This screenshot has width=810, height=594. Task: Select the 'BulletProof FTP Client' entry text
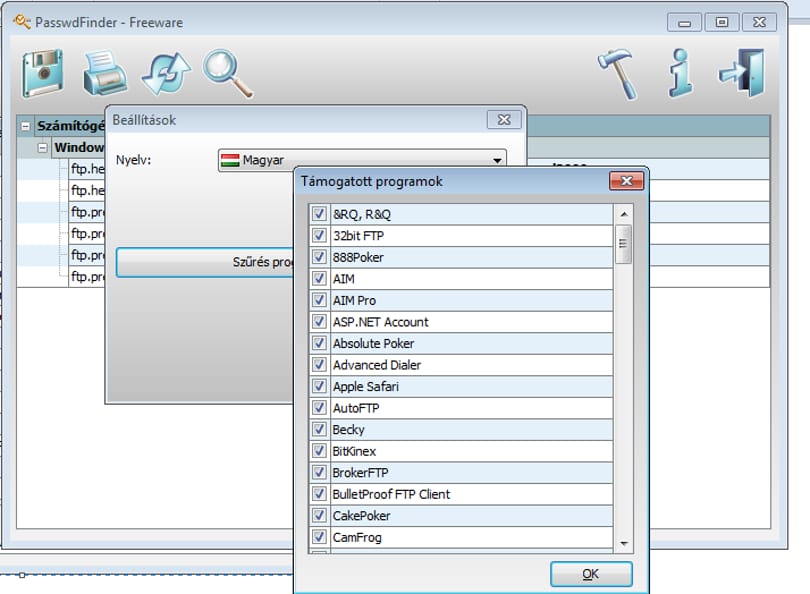click(391, 494)
